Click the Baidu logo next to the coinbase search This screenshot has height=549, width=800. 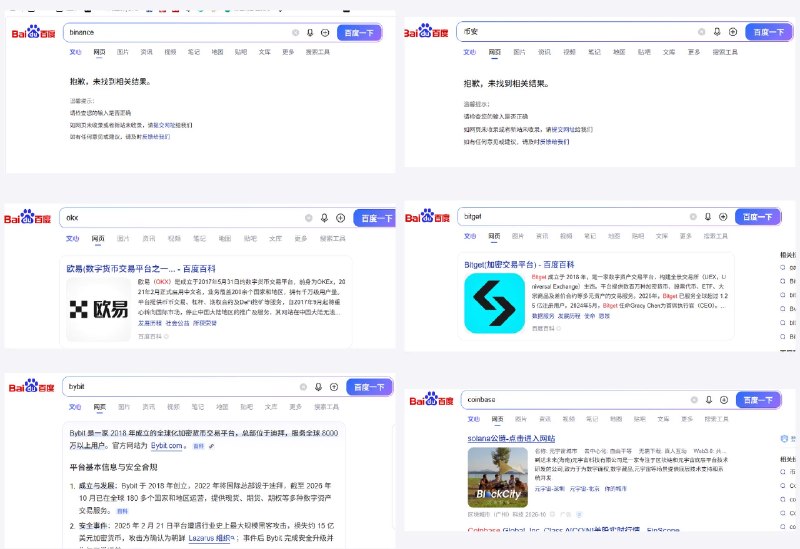tap(432, 399)
